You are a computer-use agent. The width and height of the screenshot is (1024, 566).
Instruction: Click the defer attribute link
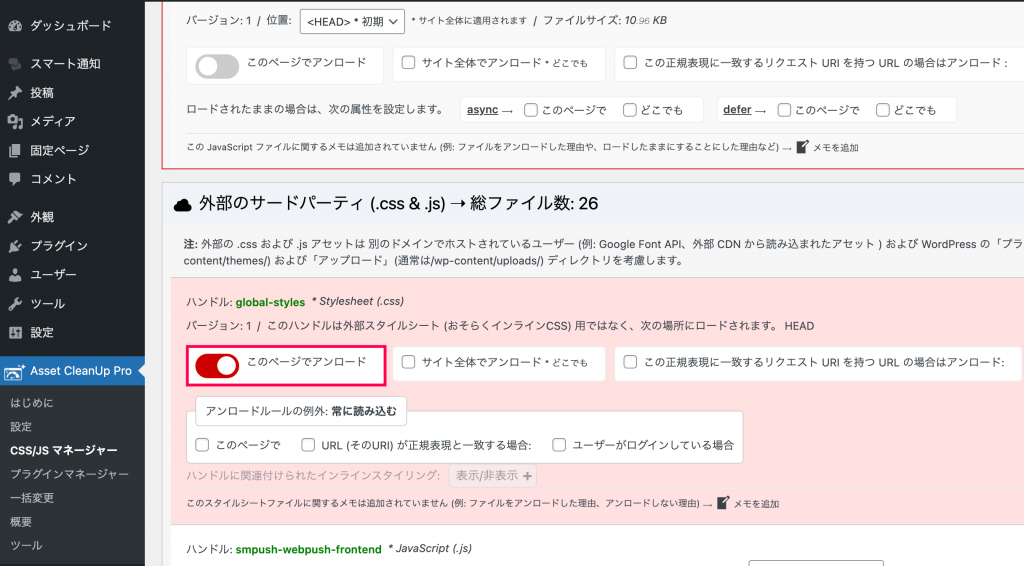click(737, 110)
